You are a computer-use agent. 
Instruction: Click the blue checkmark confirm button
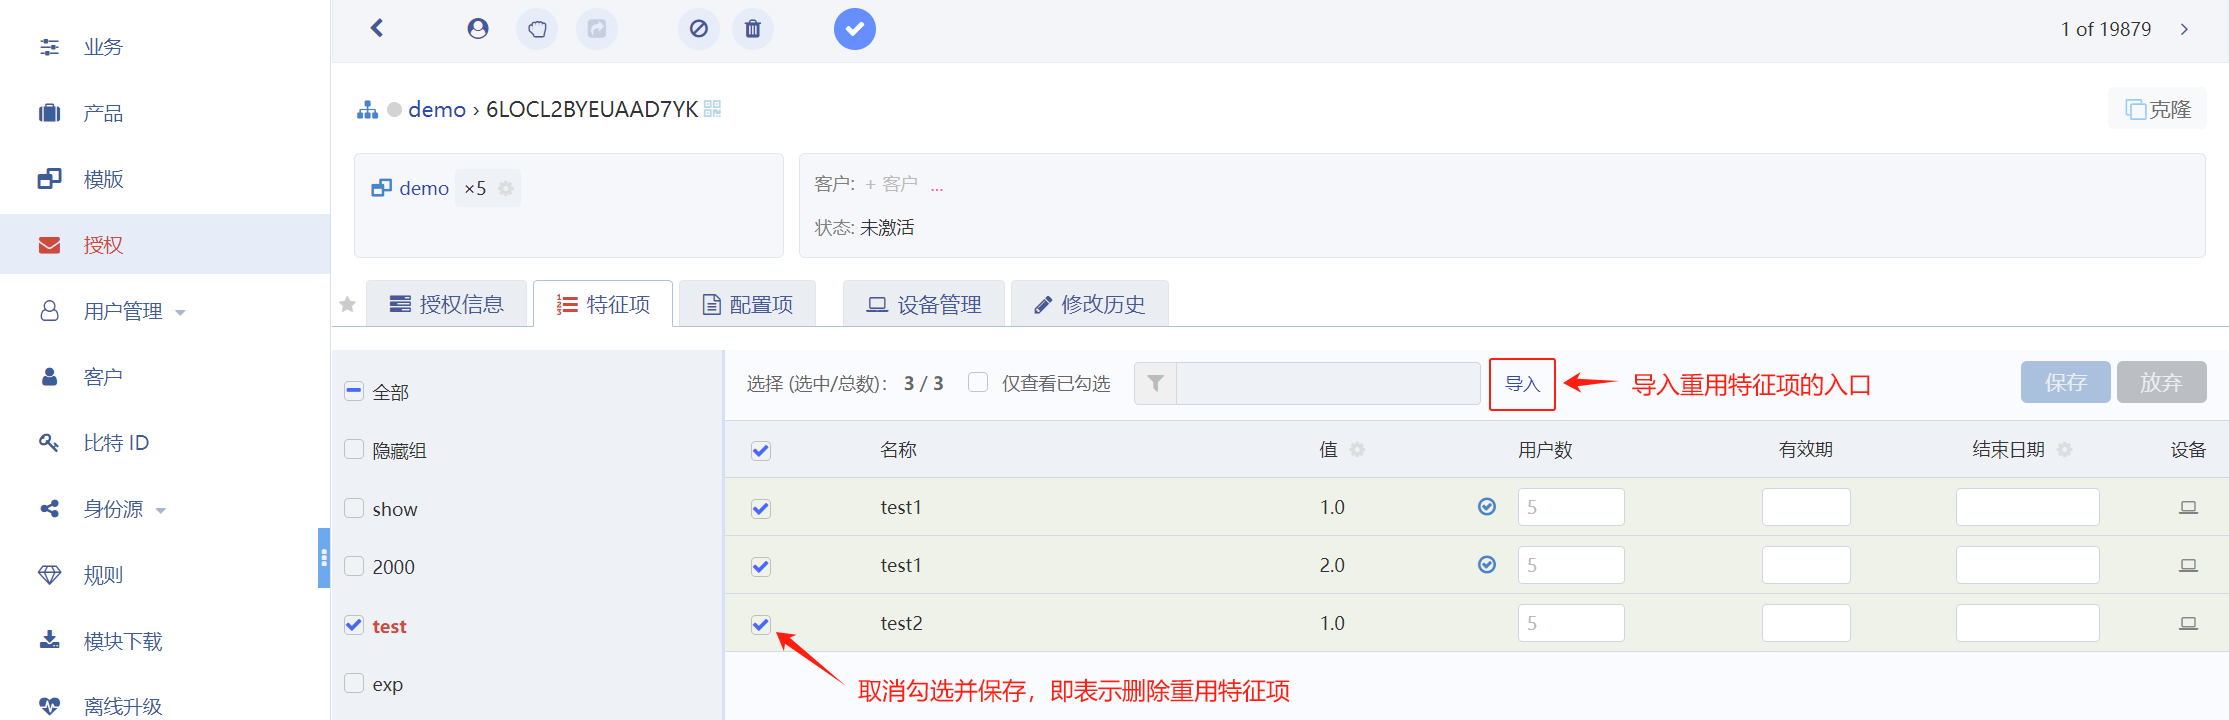(x=855, y=29)
